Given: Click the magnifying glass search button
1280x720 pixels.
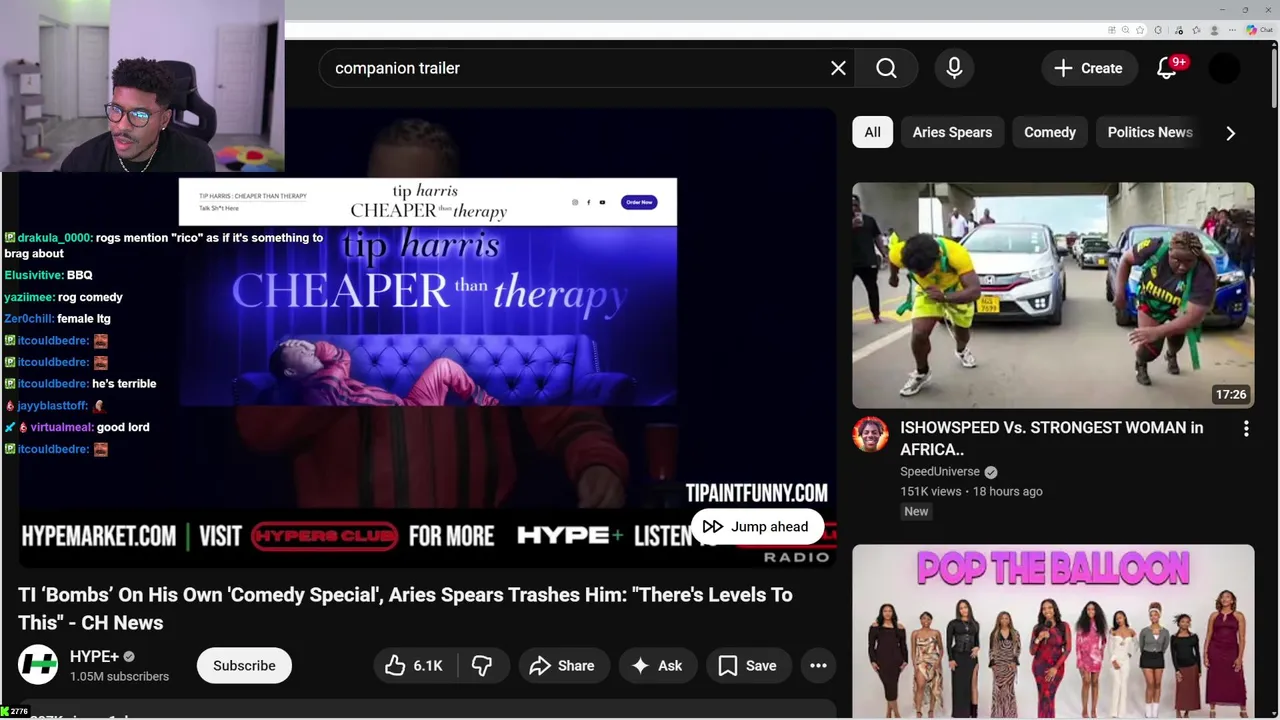Looking at the screenshot, I should coord(887,68).
